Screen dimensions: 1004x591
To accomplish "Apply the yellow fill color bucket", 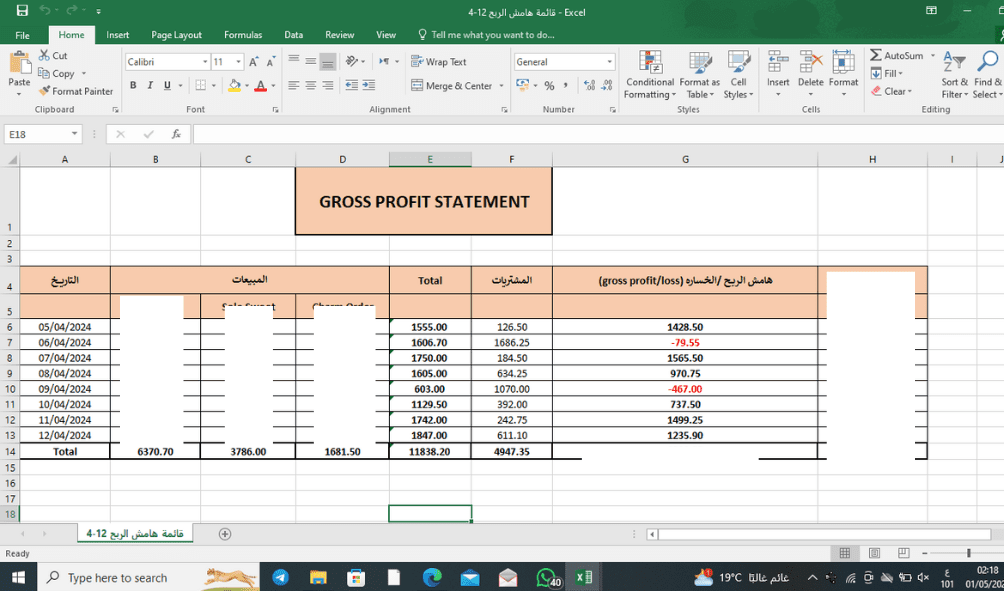I will click(x=234, y=85).
